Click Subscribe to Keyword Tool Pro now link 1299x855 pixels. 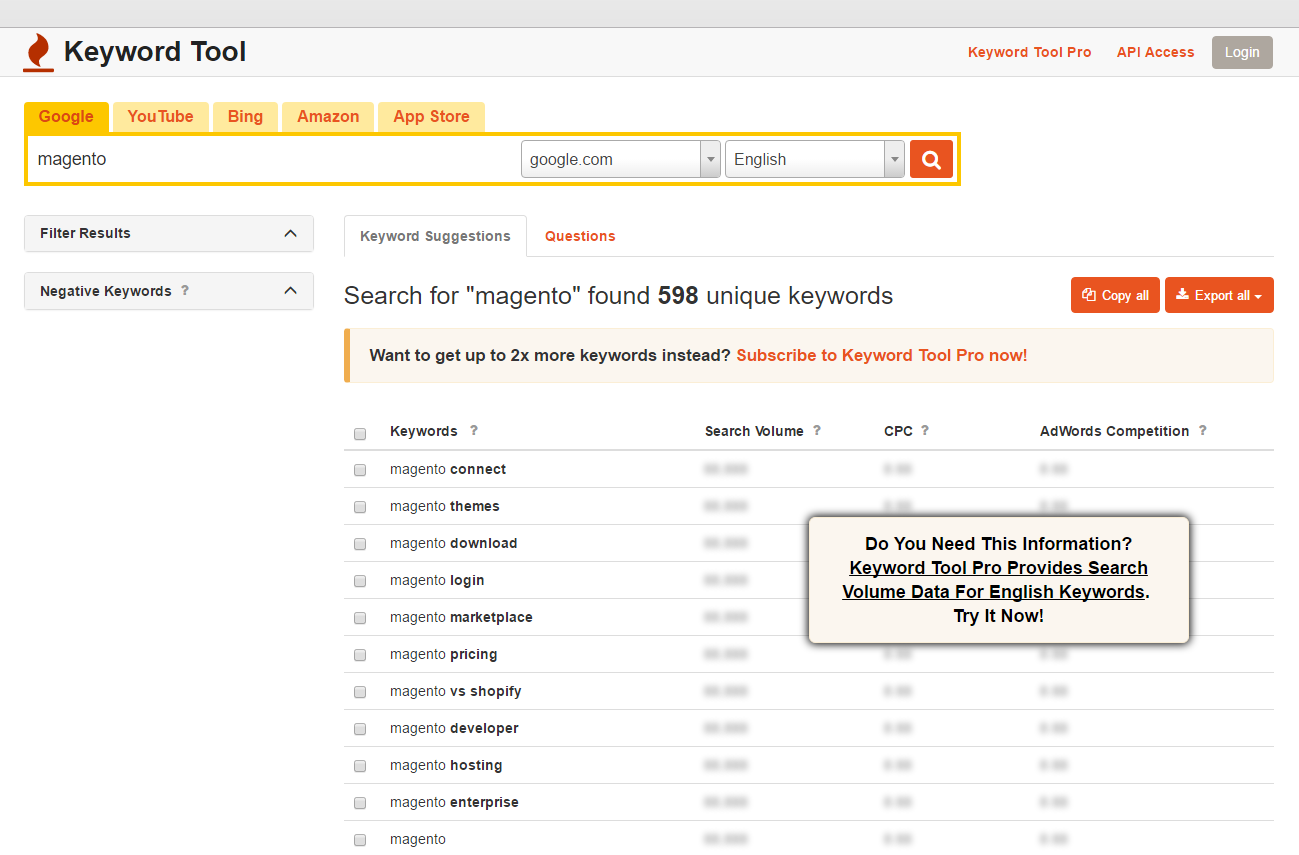pyautogui.click(x=882, y=355)
